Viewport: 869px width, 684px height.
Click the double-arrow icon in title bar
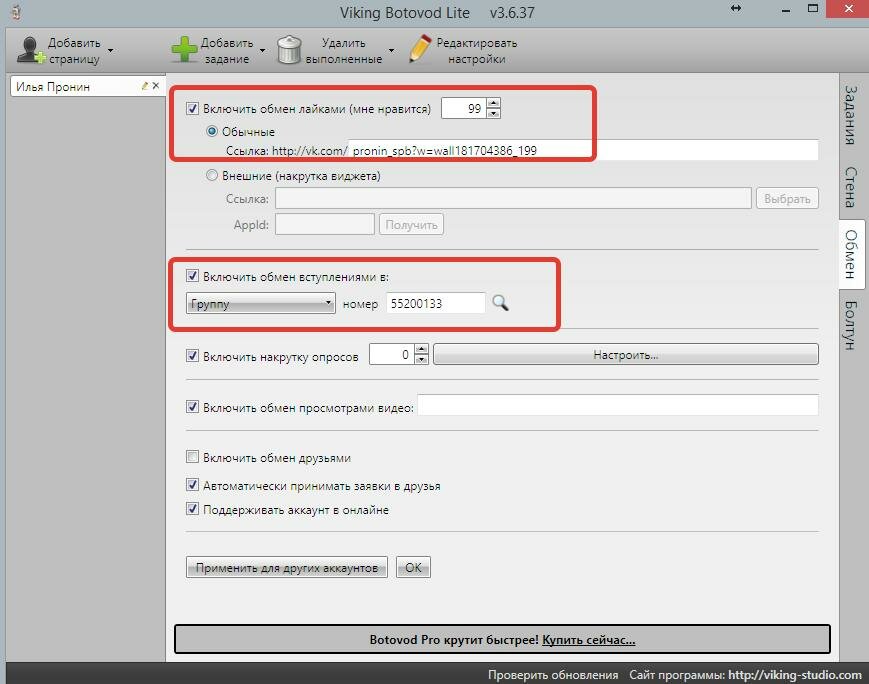point(736,8)
